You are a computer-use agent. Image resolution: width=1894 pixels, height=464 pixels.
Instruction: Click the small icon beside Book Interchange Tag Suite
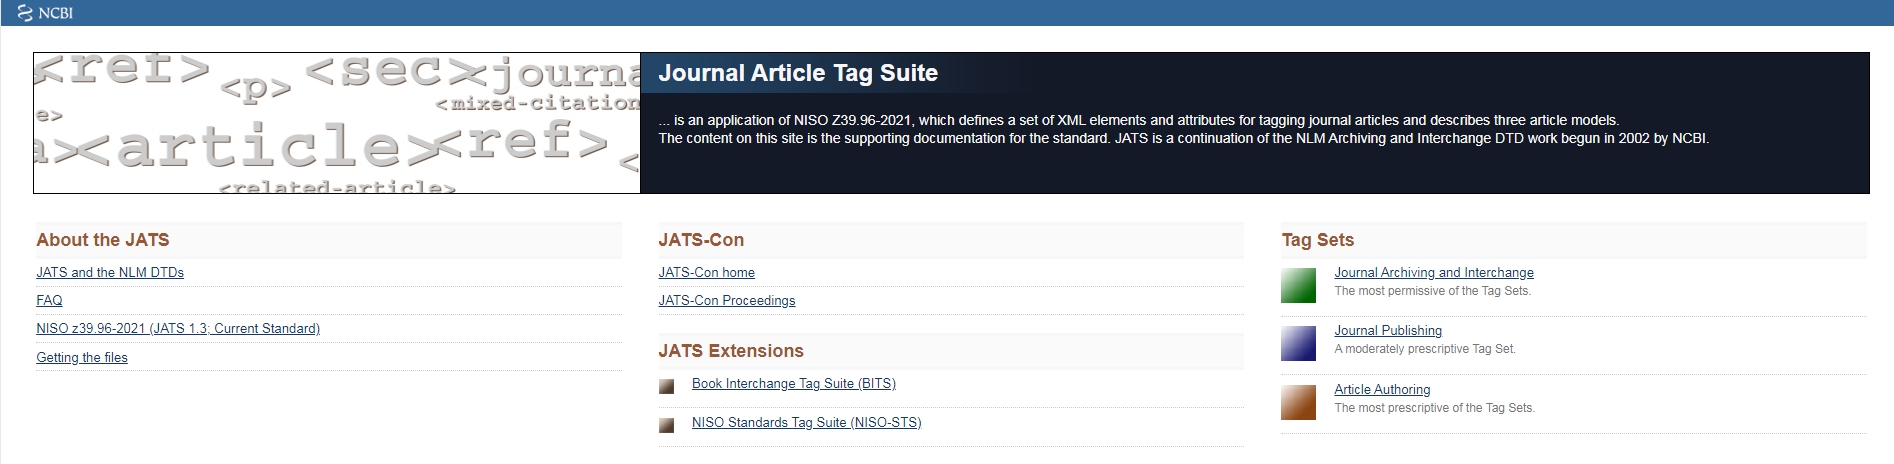(666, 387)
